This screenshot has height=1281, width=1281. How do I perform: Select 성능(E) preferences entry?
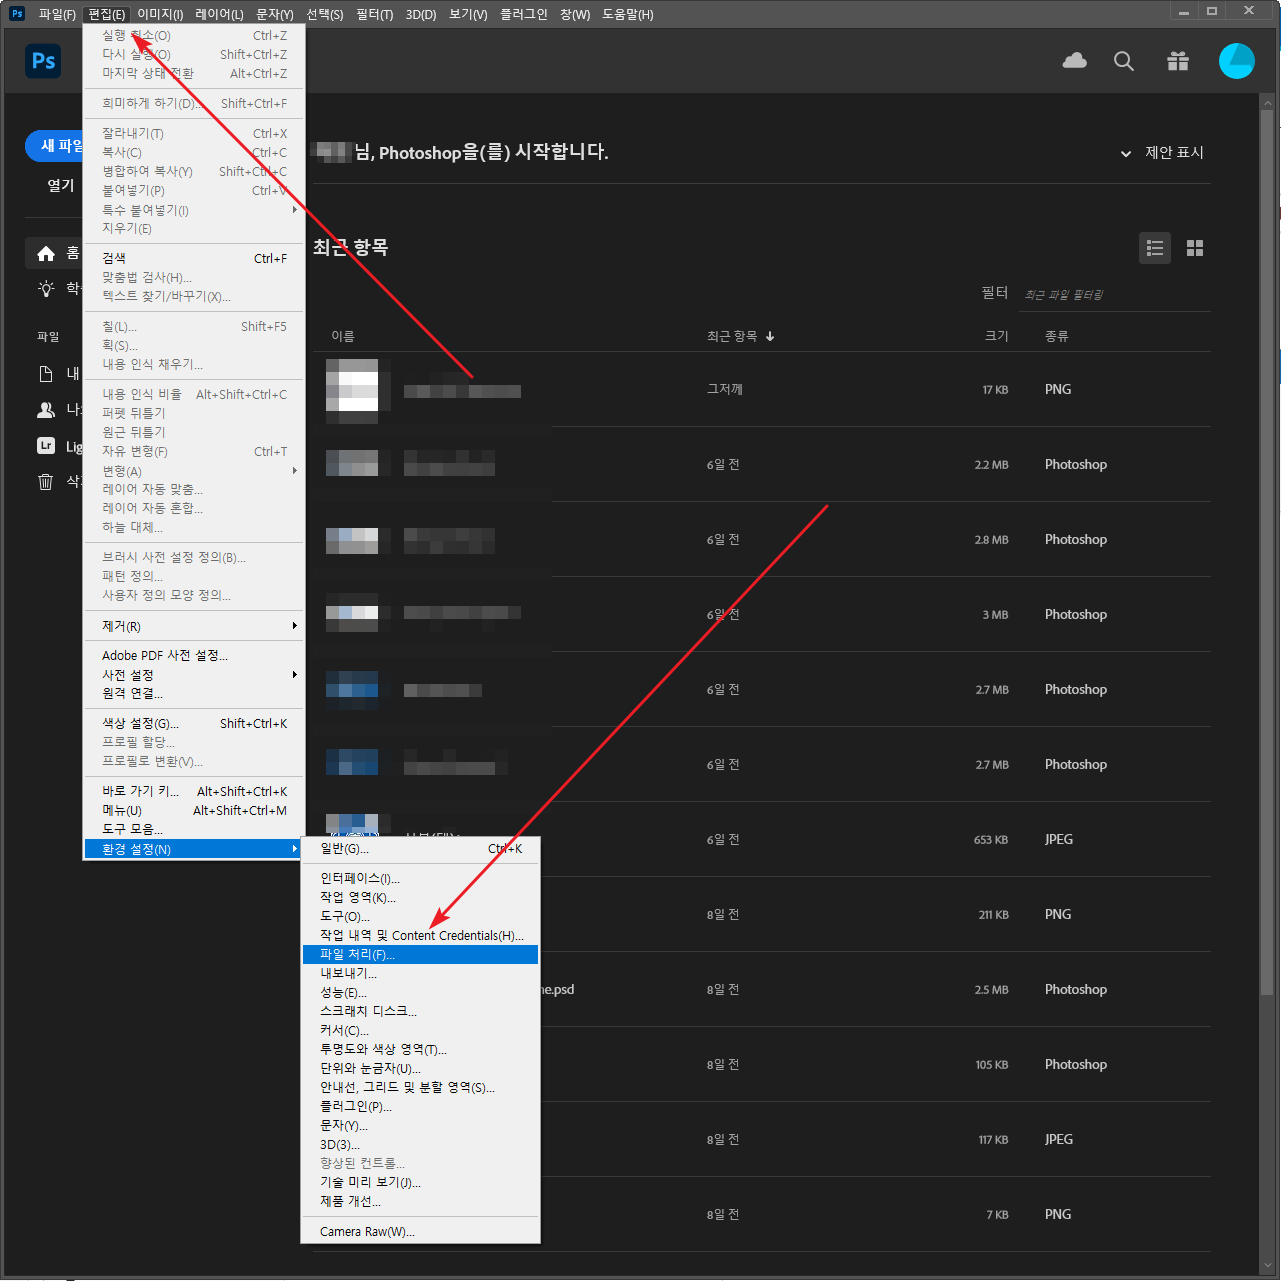pos(420,993)
